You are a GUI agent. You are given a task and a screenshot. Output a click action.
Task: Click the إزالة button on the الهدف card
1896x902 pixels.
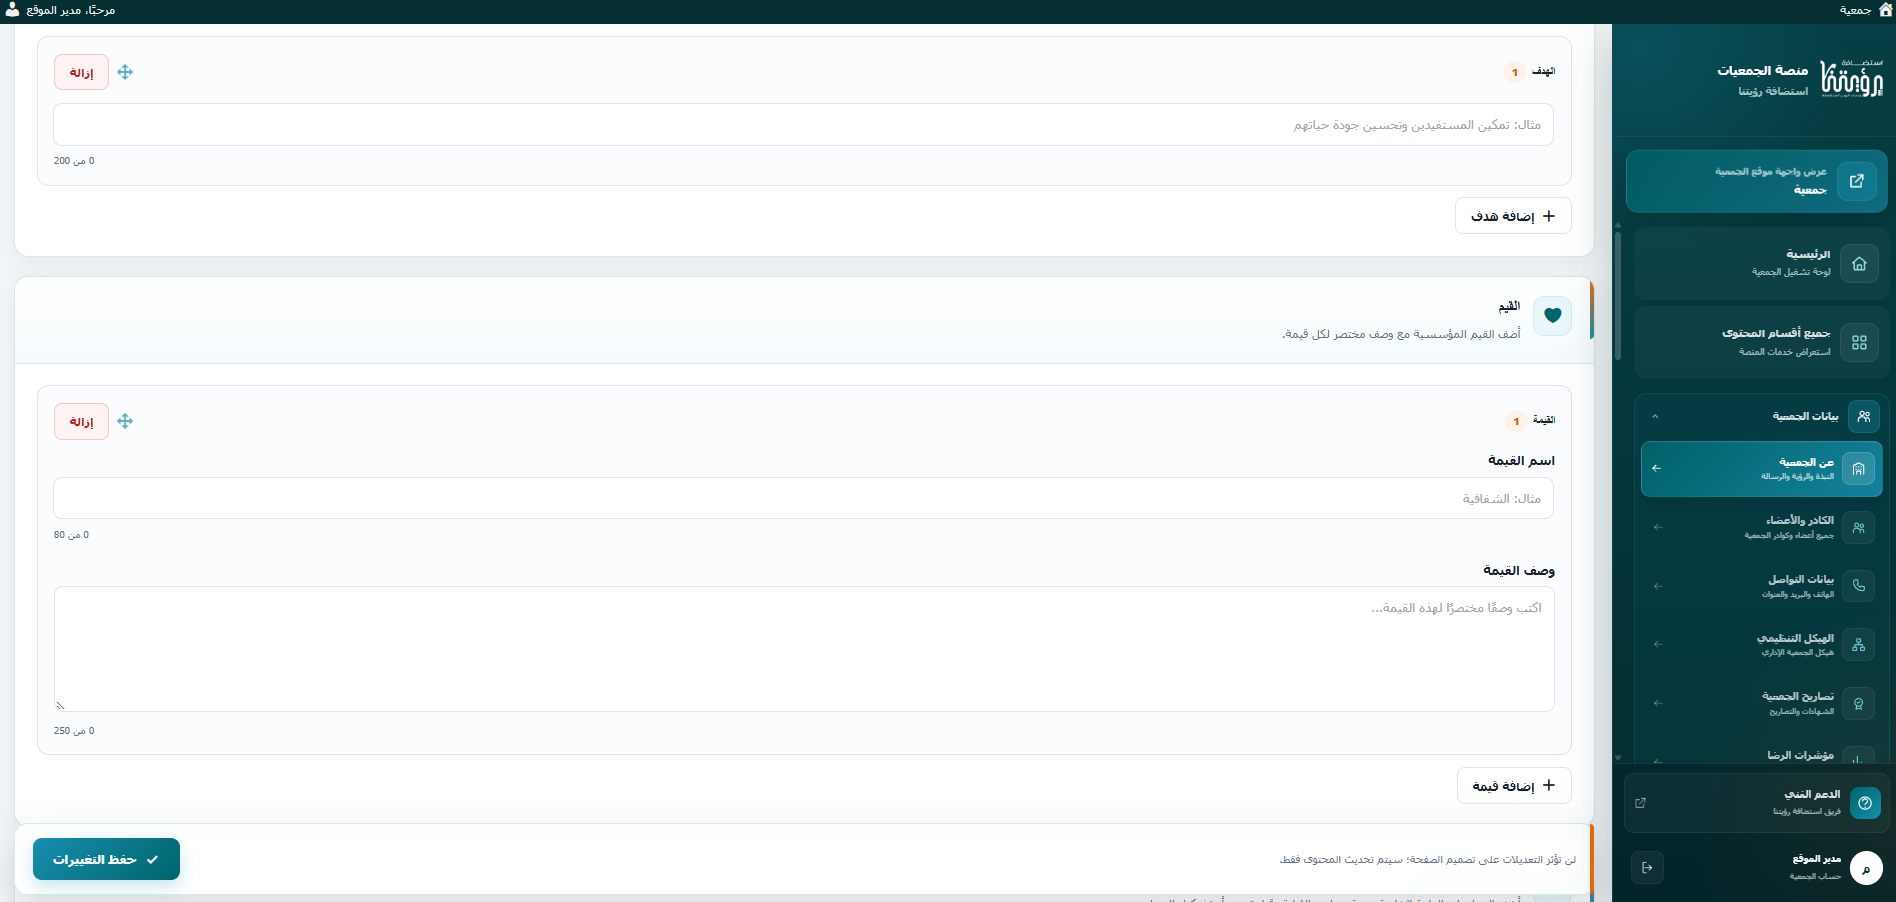(x=81, y=72)
